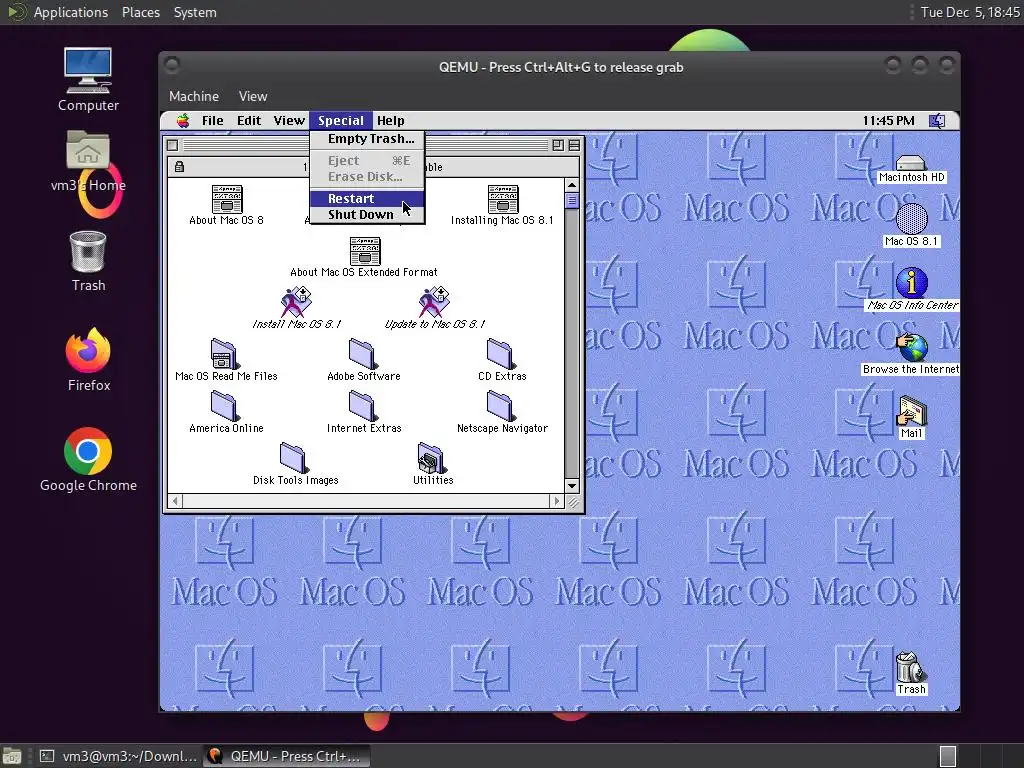The width and height of the screenshot is (1024, 768).
Task: Click the Finder window collapse box
Action: click(574, 145)
